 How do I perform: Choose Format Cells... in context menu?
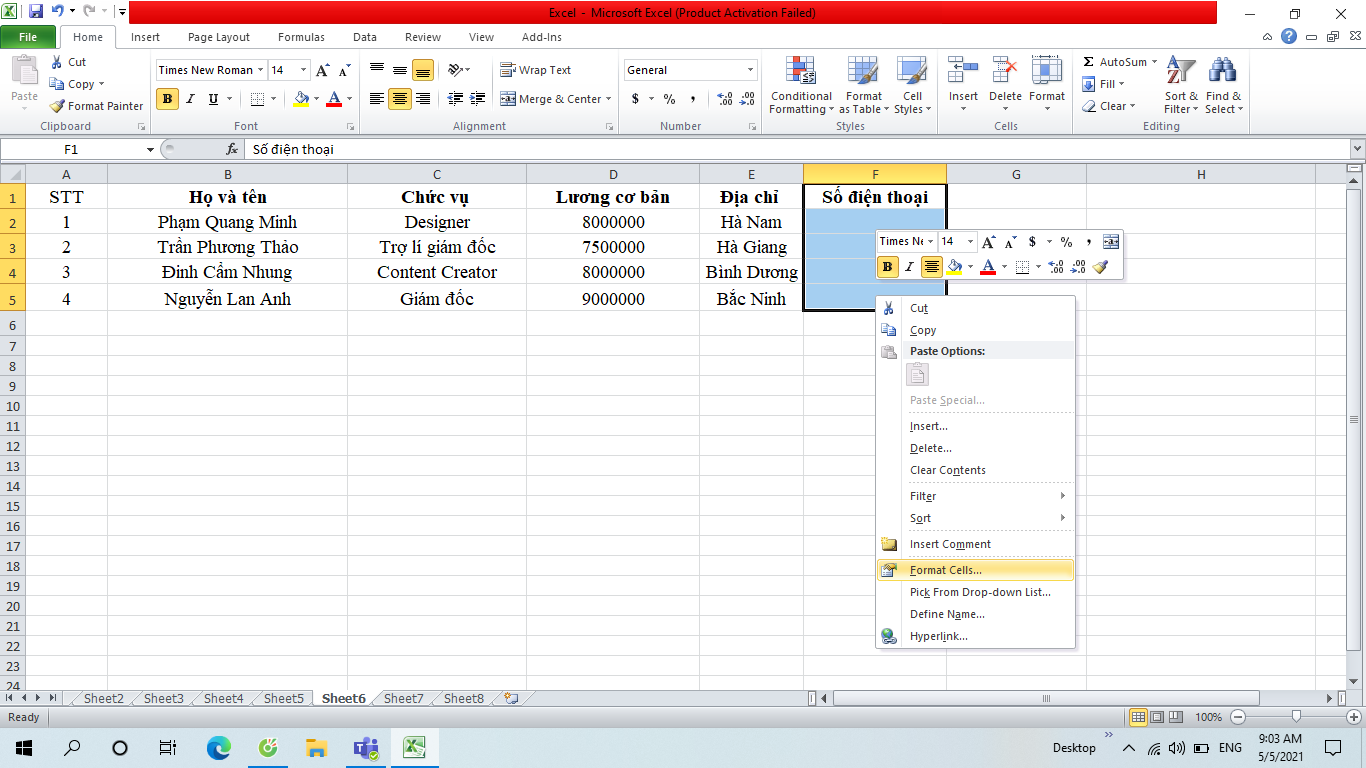[x=975, y=570]
